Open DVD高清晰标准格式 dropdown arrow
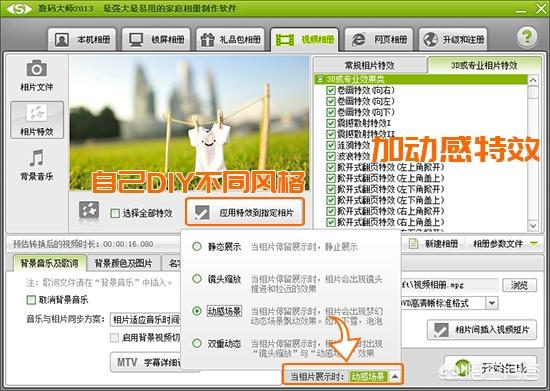Viewport: 550px width, 391px height. (x=492, y=303)
